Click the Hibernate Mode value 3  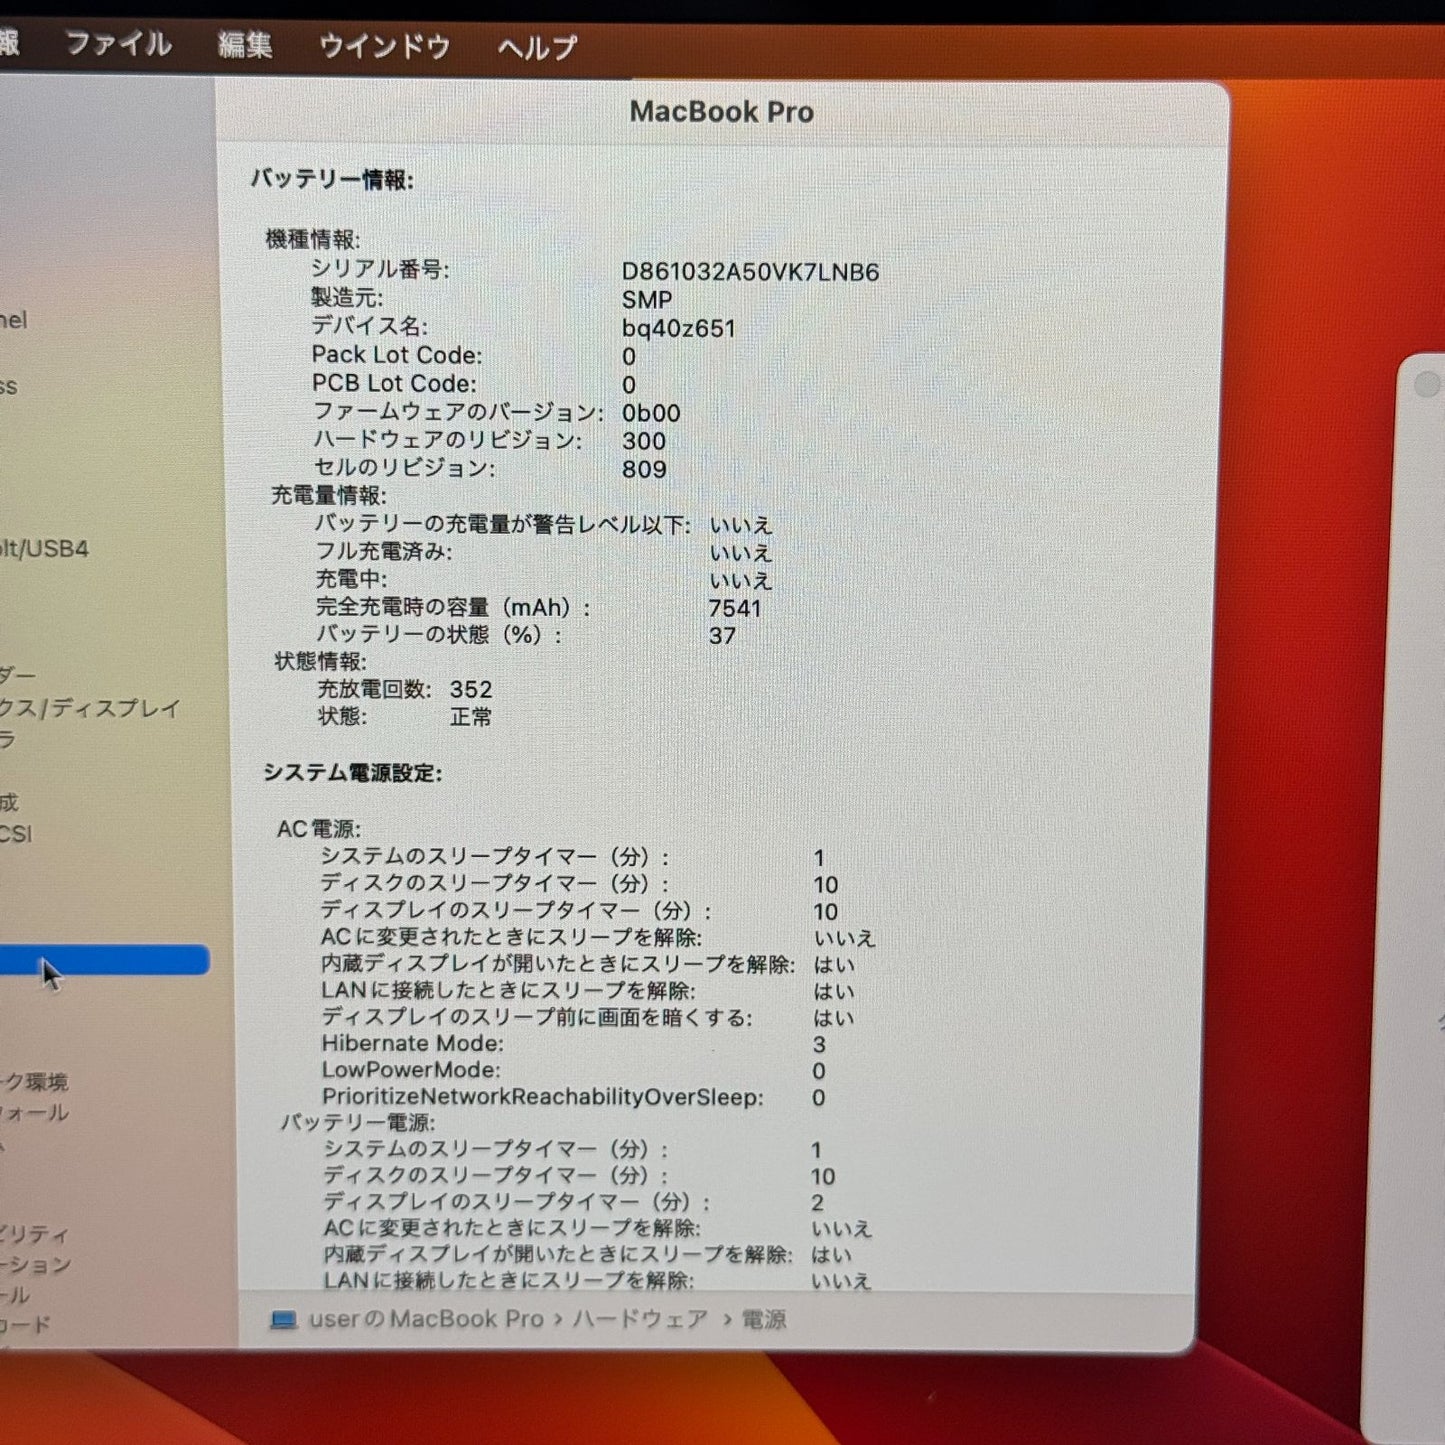pos(819,1045)
